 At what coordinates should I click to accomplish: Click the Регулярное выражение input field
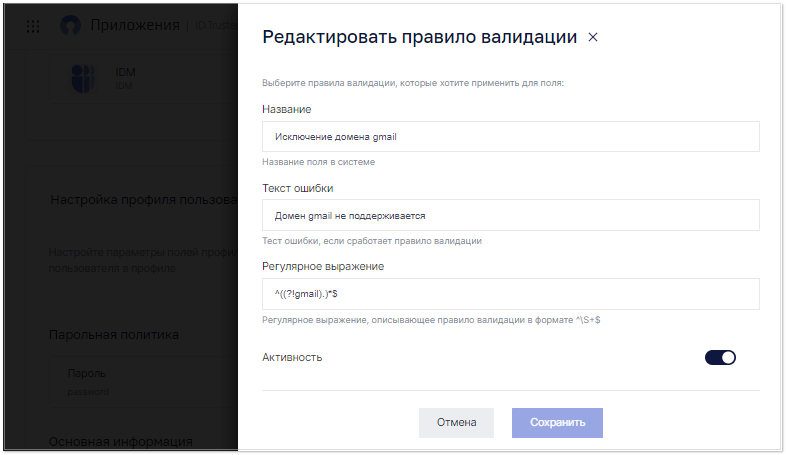click(510, 294)
